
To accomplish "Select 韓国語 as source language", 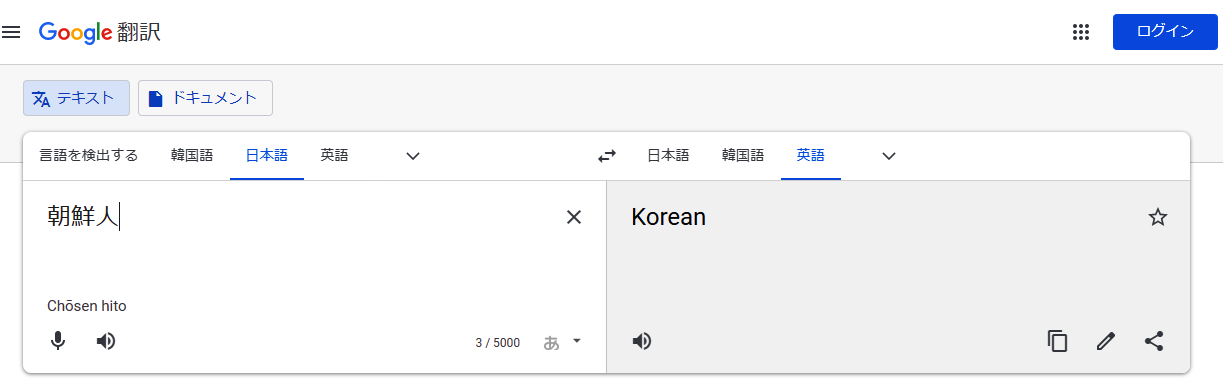I will pos(192,156).
